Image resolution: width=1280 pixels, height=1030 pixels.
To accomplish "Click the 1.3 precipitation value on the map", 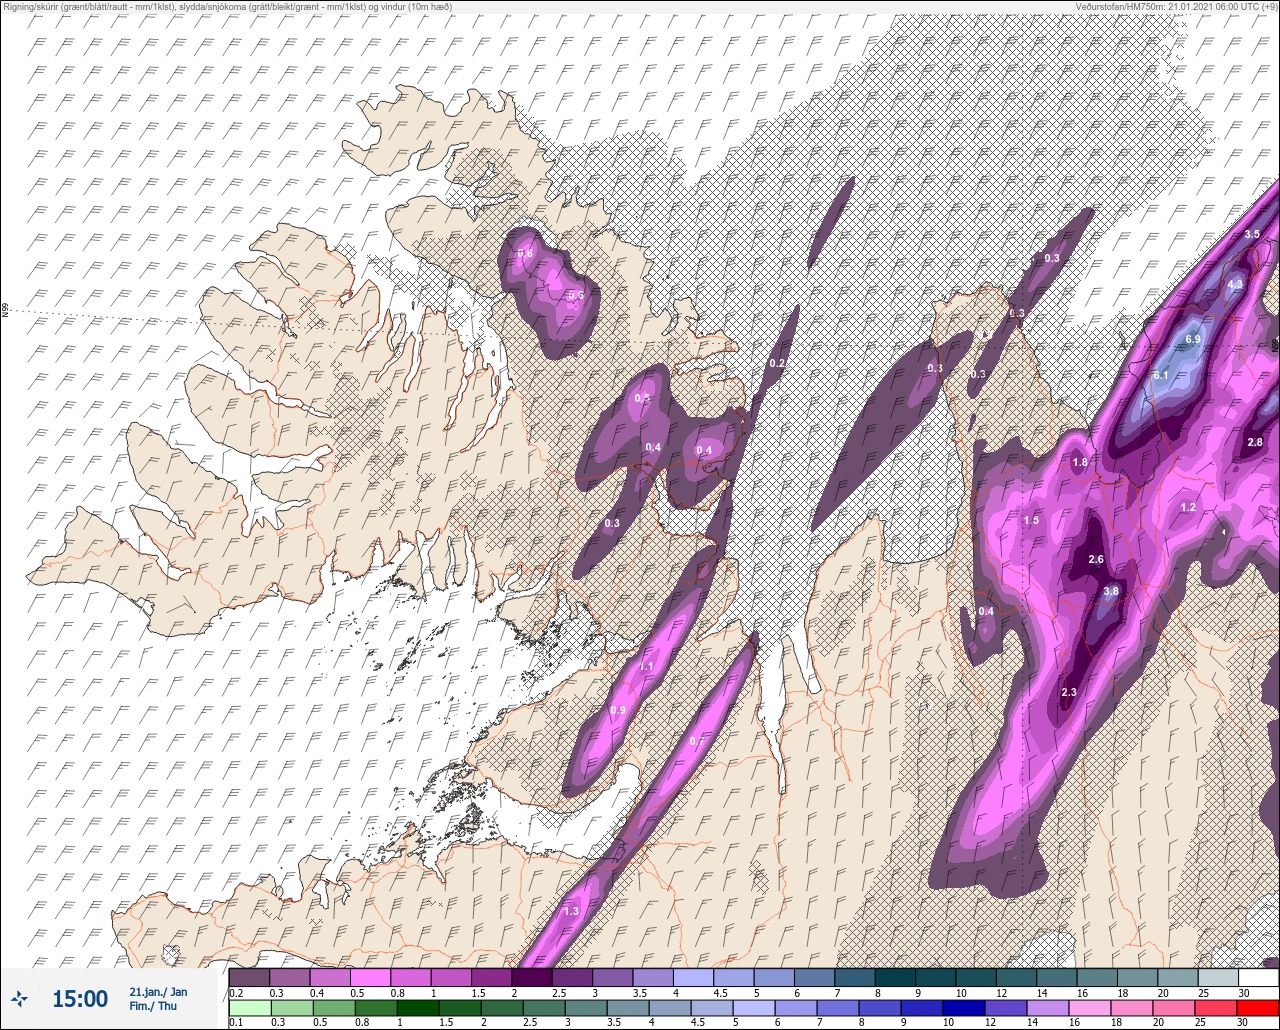I will 572,912.
